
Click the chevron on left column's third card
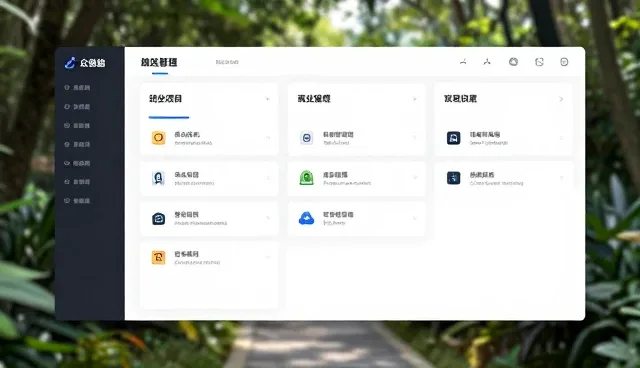coord(268,218)
